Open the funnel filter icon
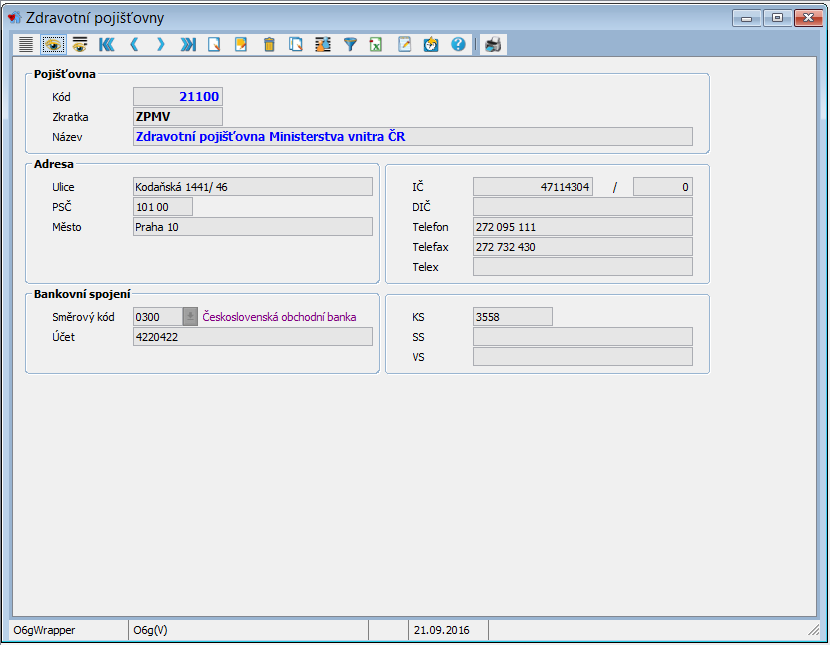Image resolution: width=830 pixels, height=645 pixels. [x=350, y=44]
